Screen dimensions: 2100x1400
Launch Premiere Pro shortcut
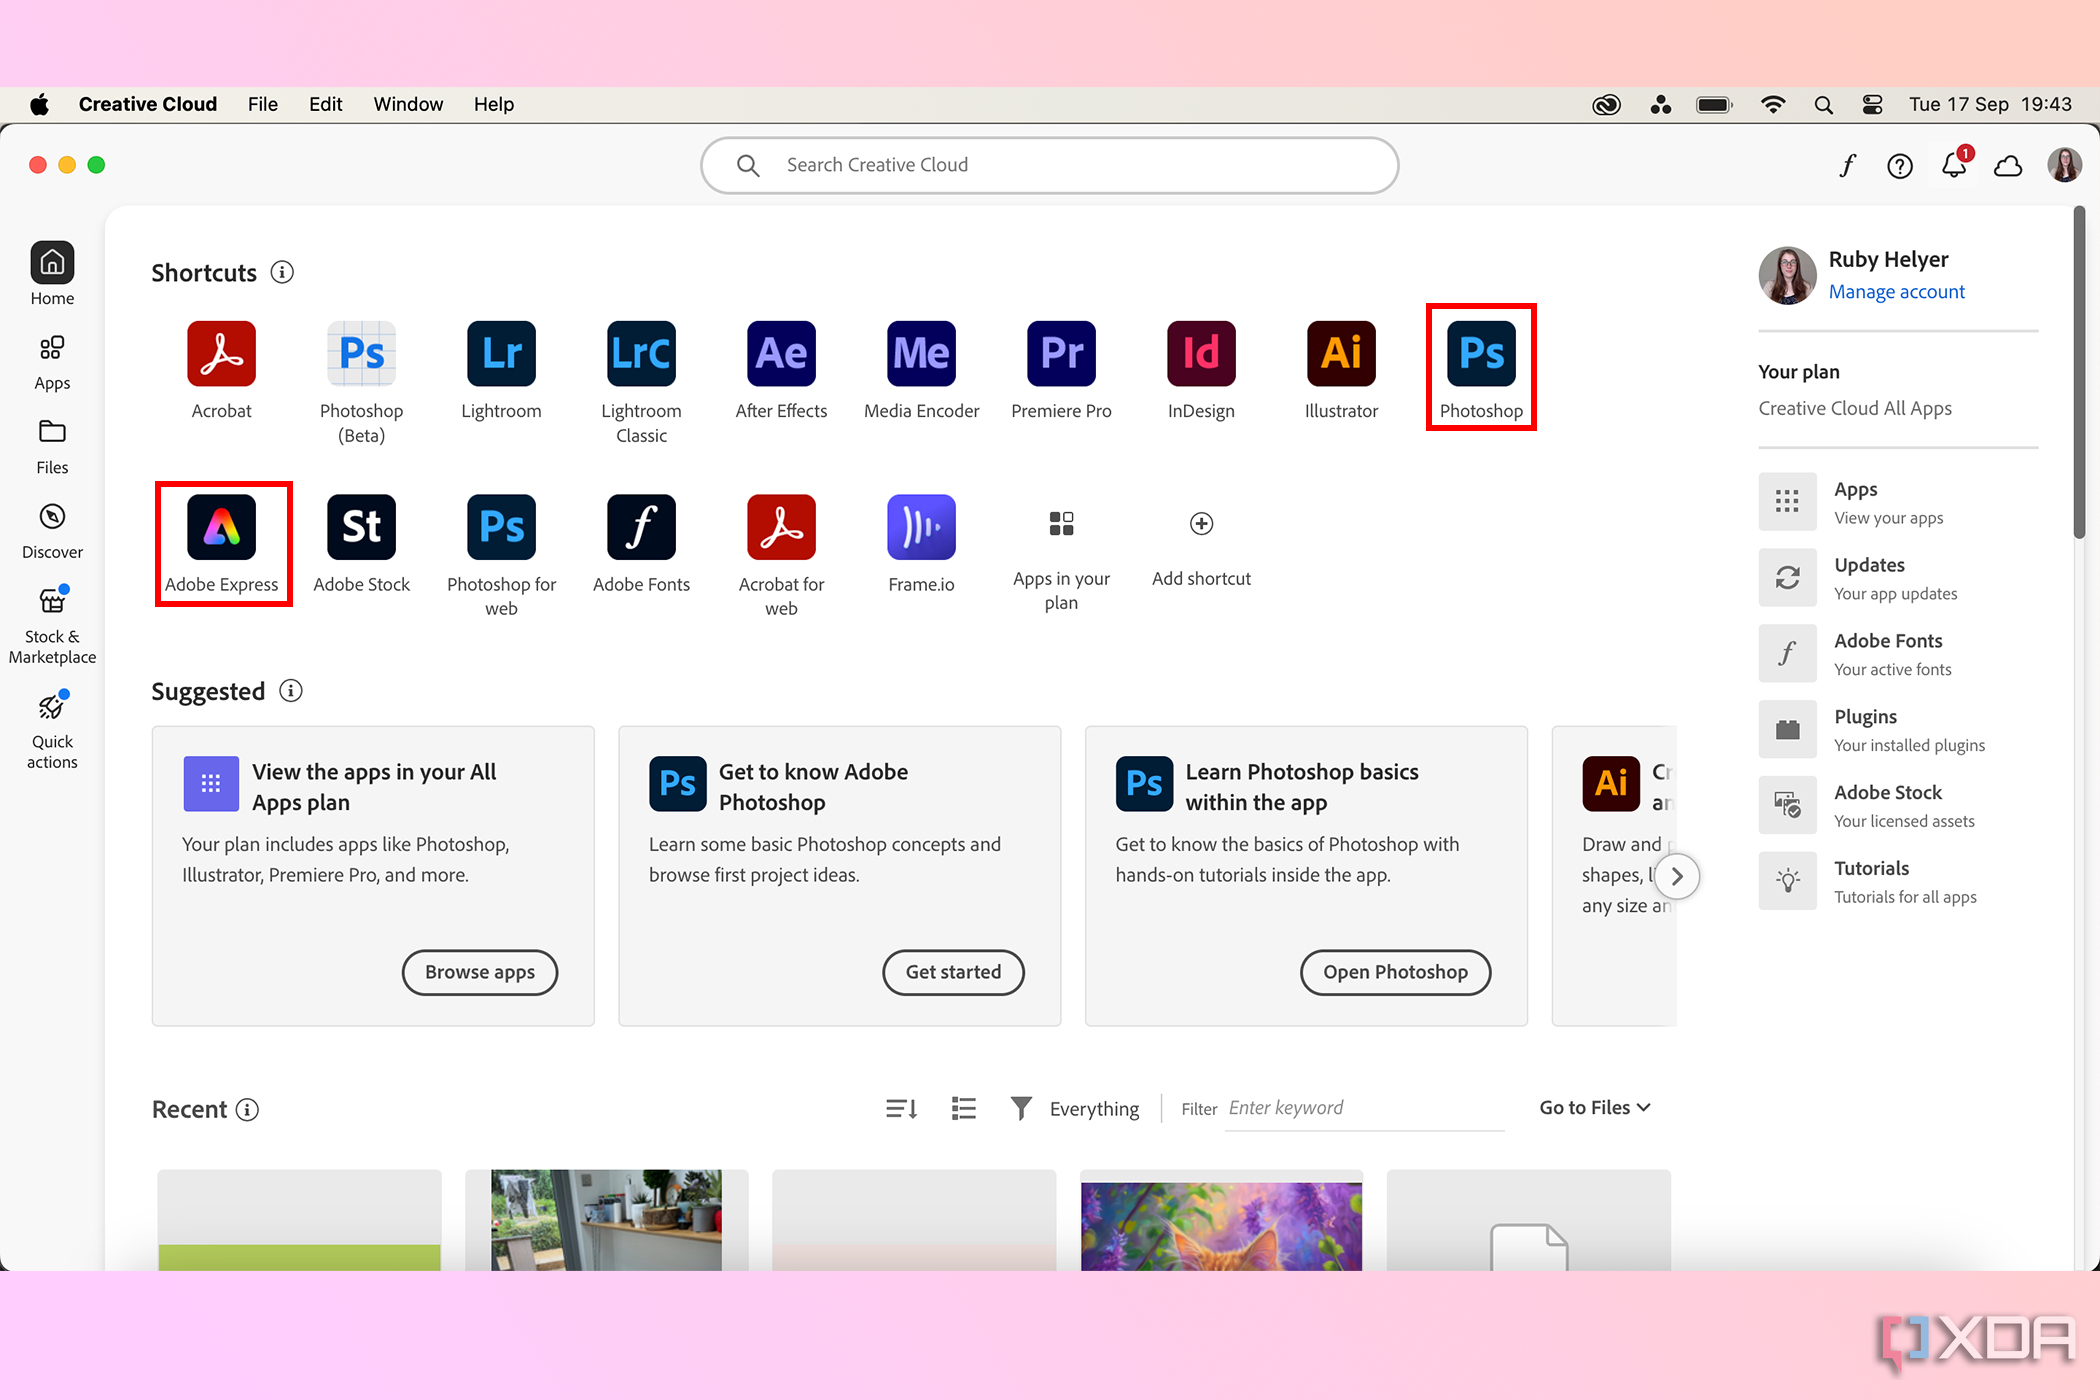click(x=1061, y=354)
